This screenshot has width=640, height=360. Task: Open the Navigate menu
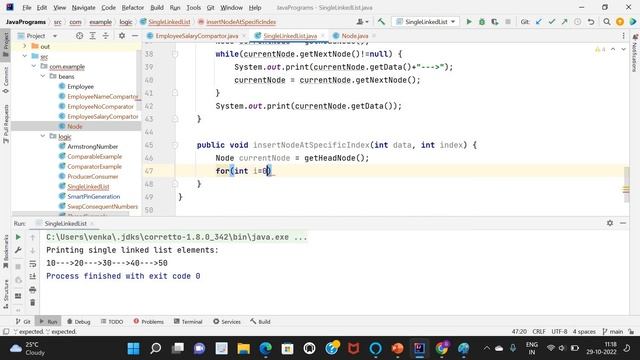[x=83, y=7]
